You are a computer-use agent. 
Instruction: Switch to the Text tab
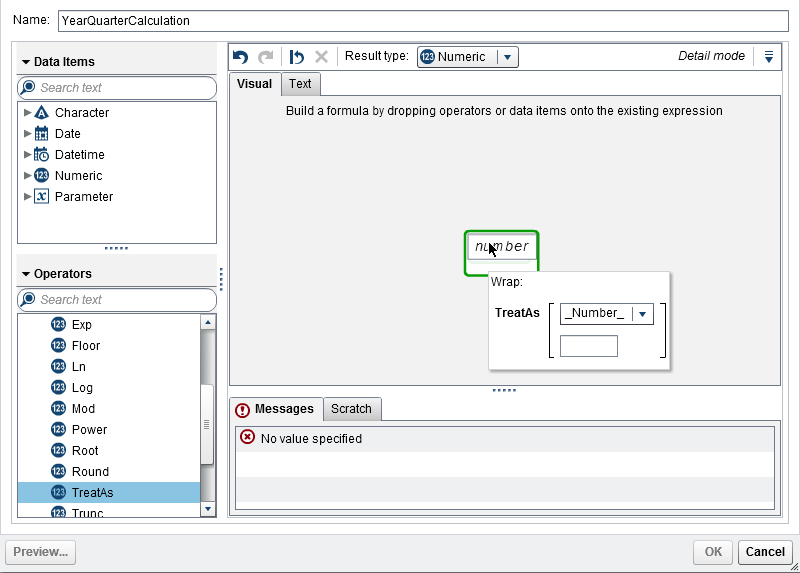click(300, 84)
